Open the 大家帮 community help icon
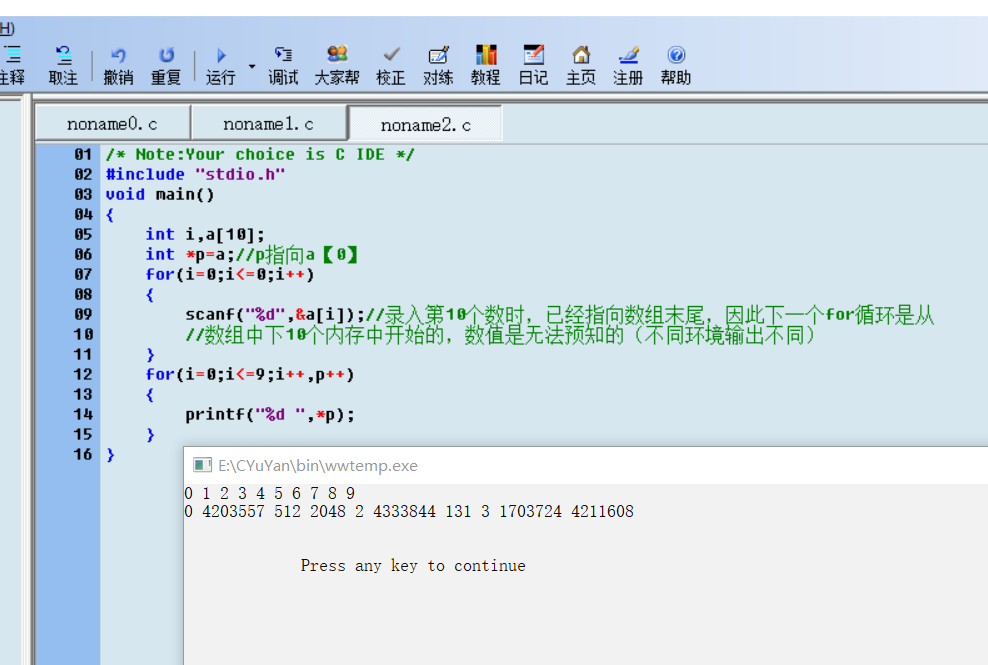 coord(337,65)
